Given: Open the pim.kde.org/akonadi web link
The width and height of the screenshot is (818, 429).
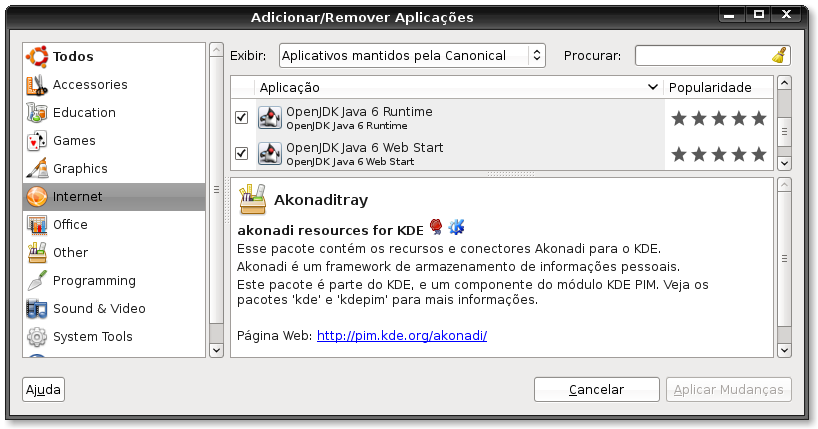Looking at the screenshot, I should [x=402, y=336].
